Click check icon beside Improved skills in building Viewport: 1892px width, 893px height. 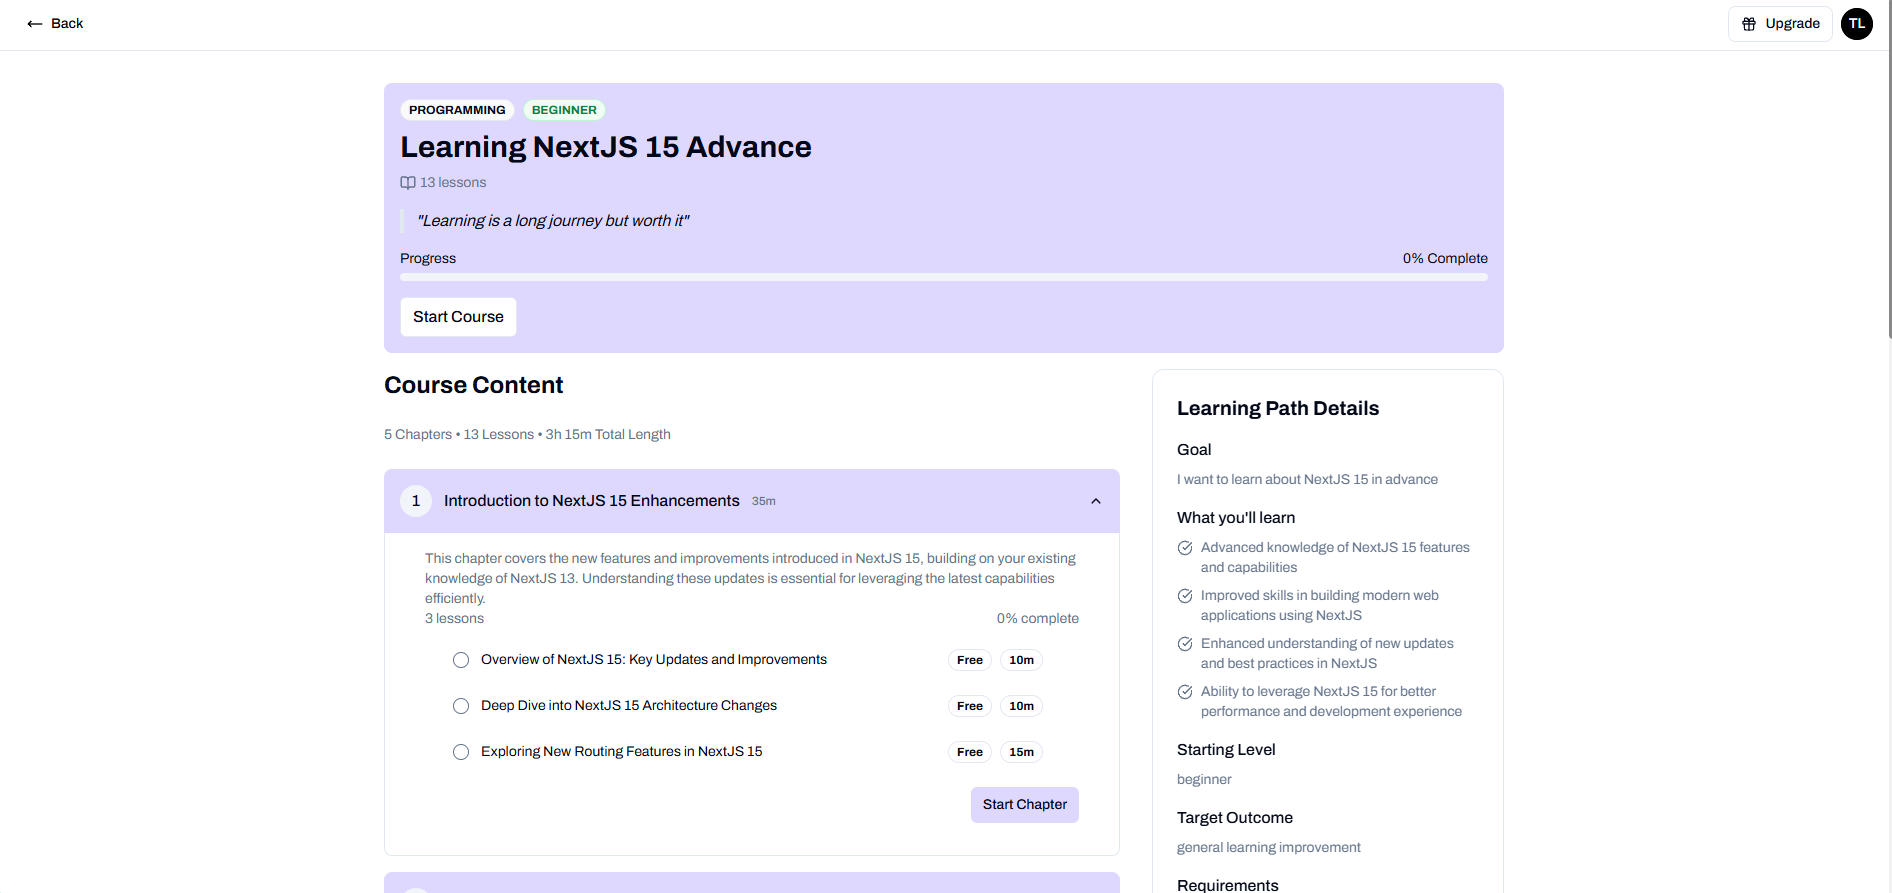[x=1185, y=596]
